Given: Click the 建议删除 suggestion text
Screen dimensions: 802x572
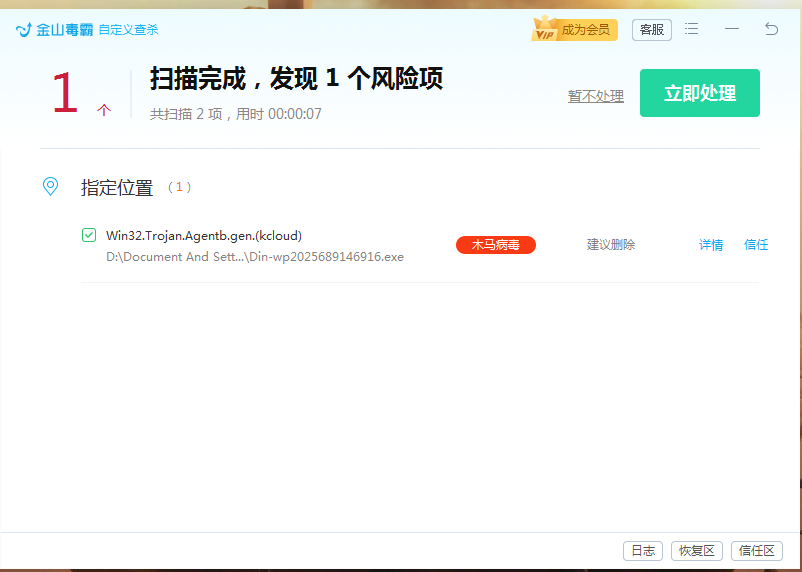Looking at the screenshot, I should tap(611, 245).
